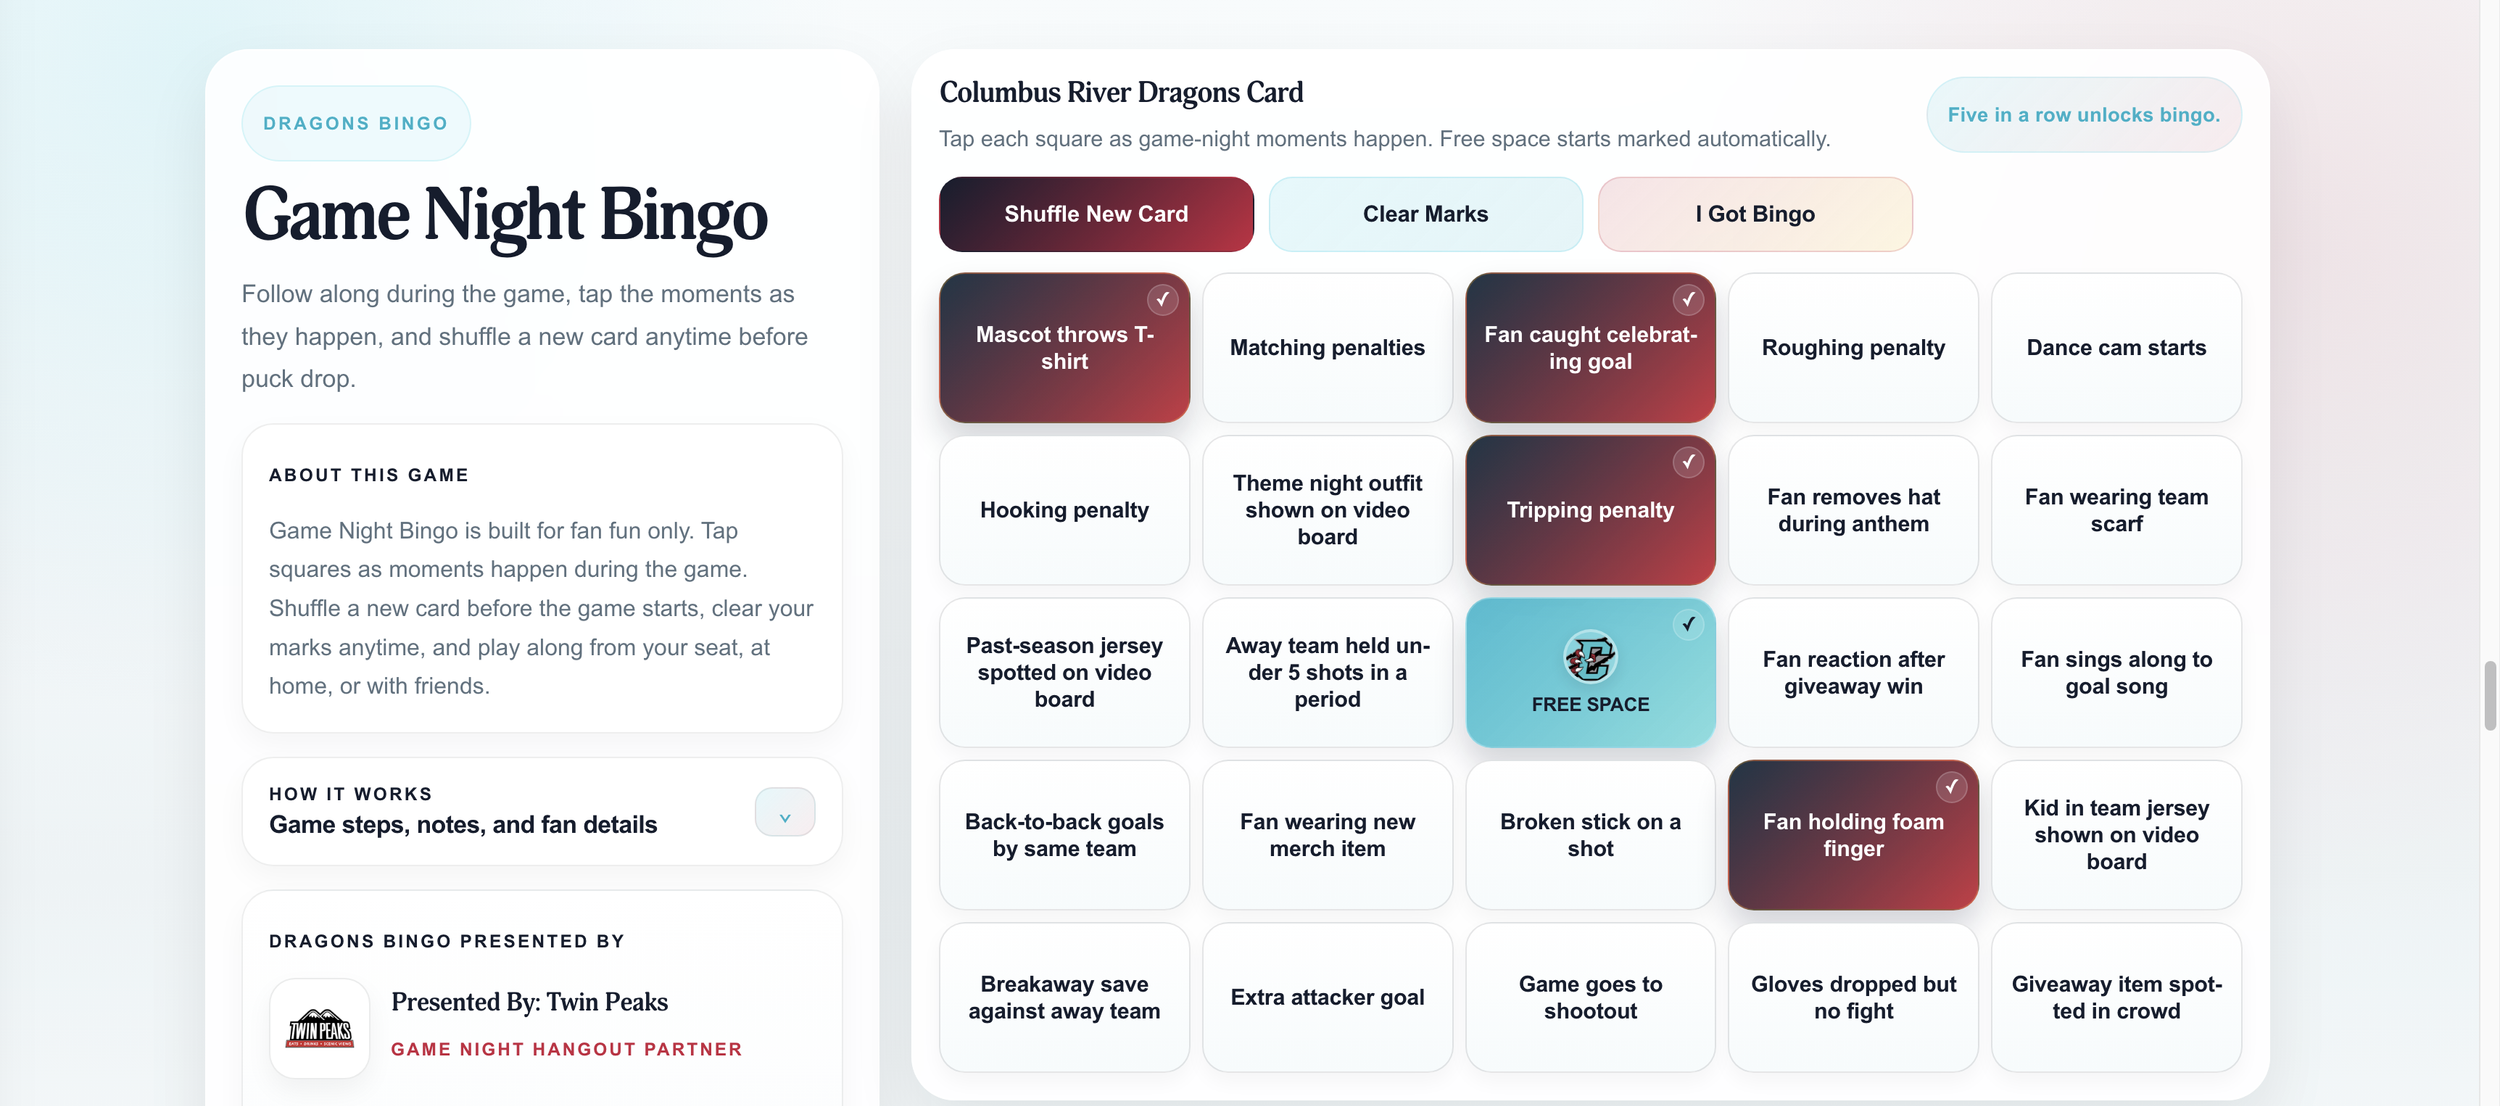Click the page vertical scrollbar thumb

tap(2490, 696)
